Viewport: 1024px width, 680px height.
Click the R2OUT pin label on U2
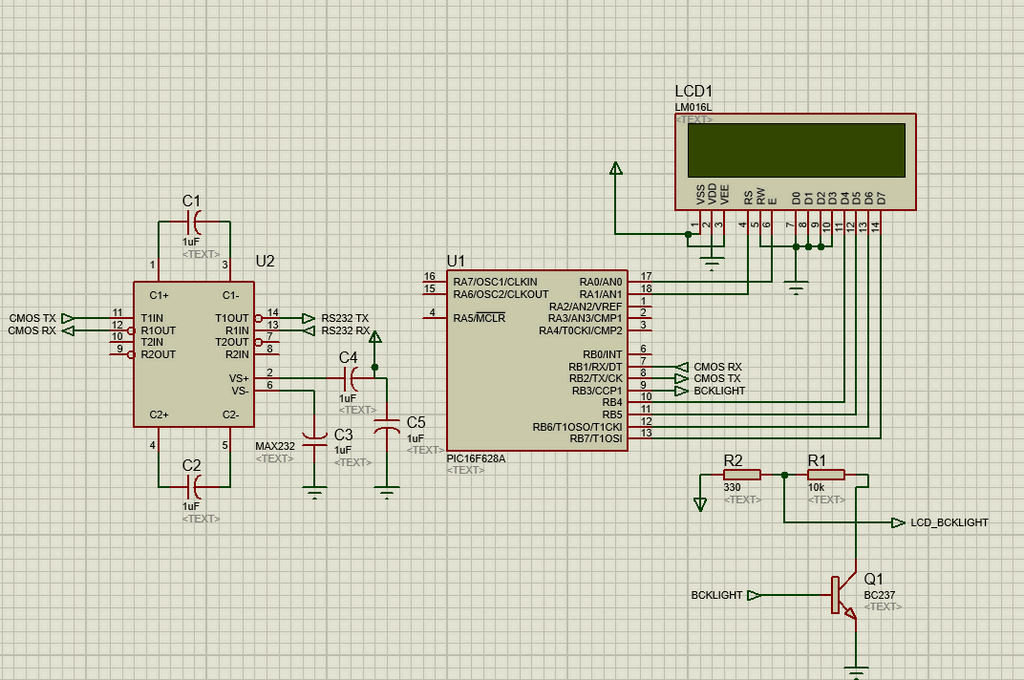point(158,355)
